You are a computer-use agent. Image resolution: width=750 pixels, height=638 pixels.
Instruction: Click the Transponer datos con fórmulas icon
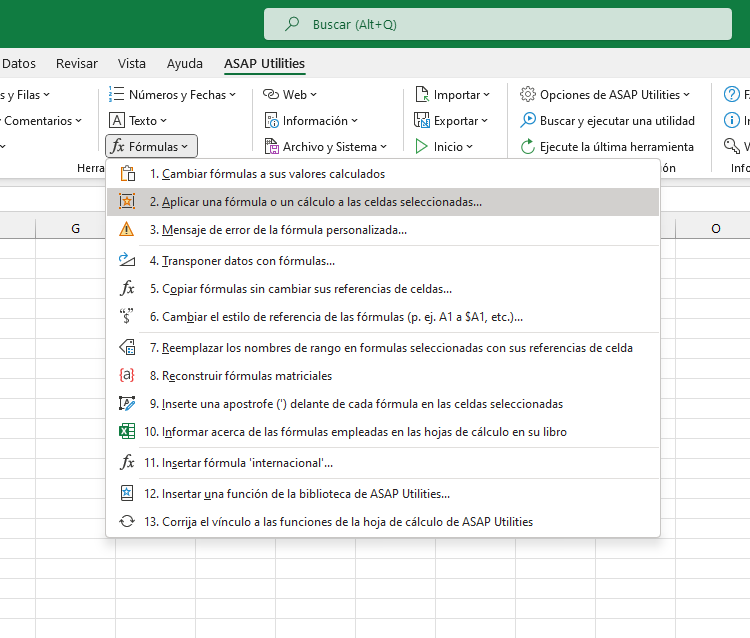pyautogui.click(x=127, y=260)
